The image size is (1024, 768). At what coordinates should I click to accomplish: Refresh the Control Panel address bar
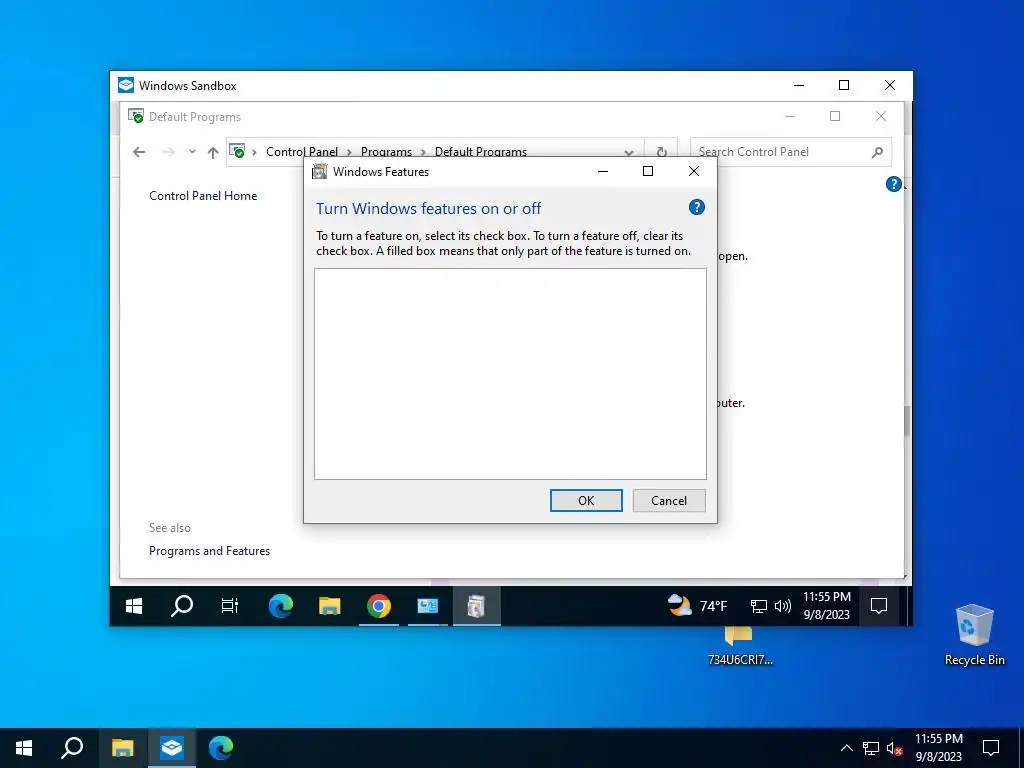click(x=661, y=152)
